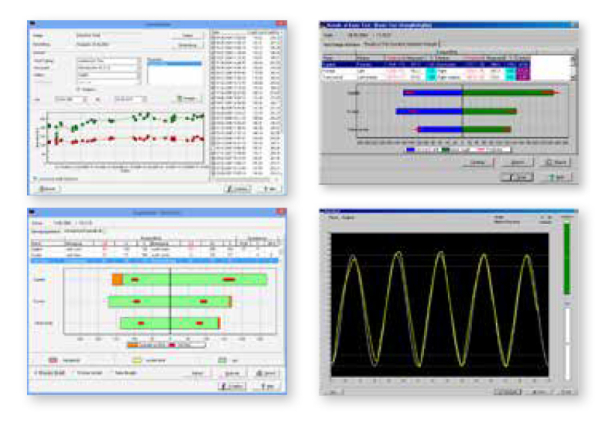This screenshot has height=421, width=600.
Task: Click the close-dialog button left of help in trend window
Action: click(237, 189)
